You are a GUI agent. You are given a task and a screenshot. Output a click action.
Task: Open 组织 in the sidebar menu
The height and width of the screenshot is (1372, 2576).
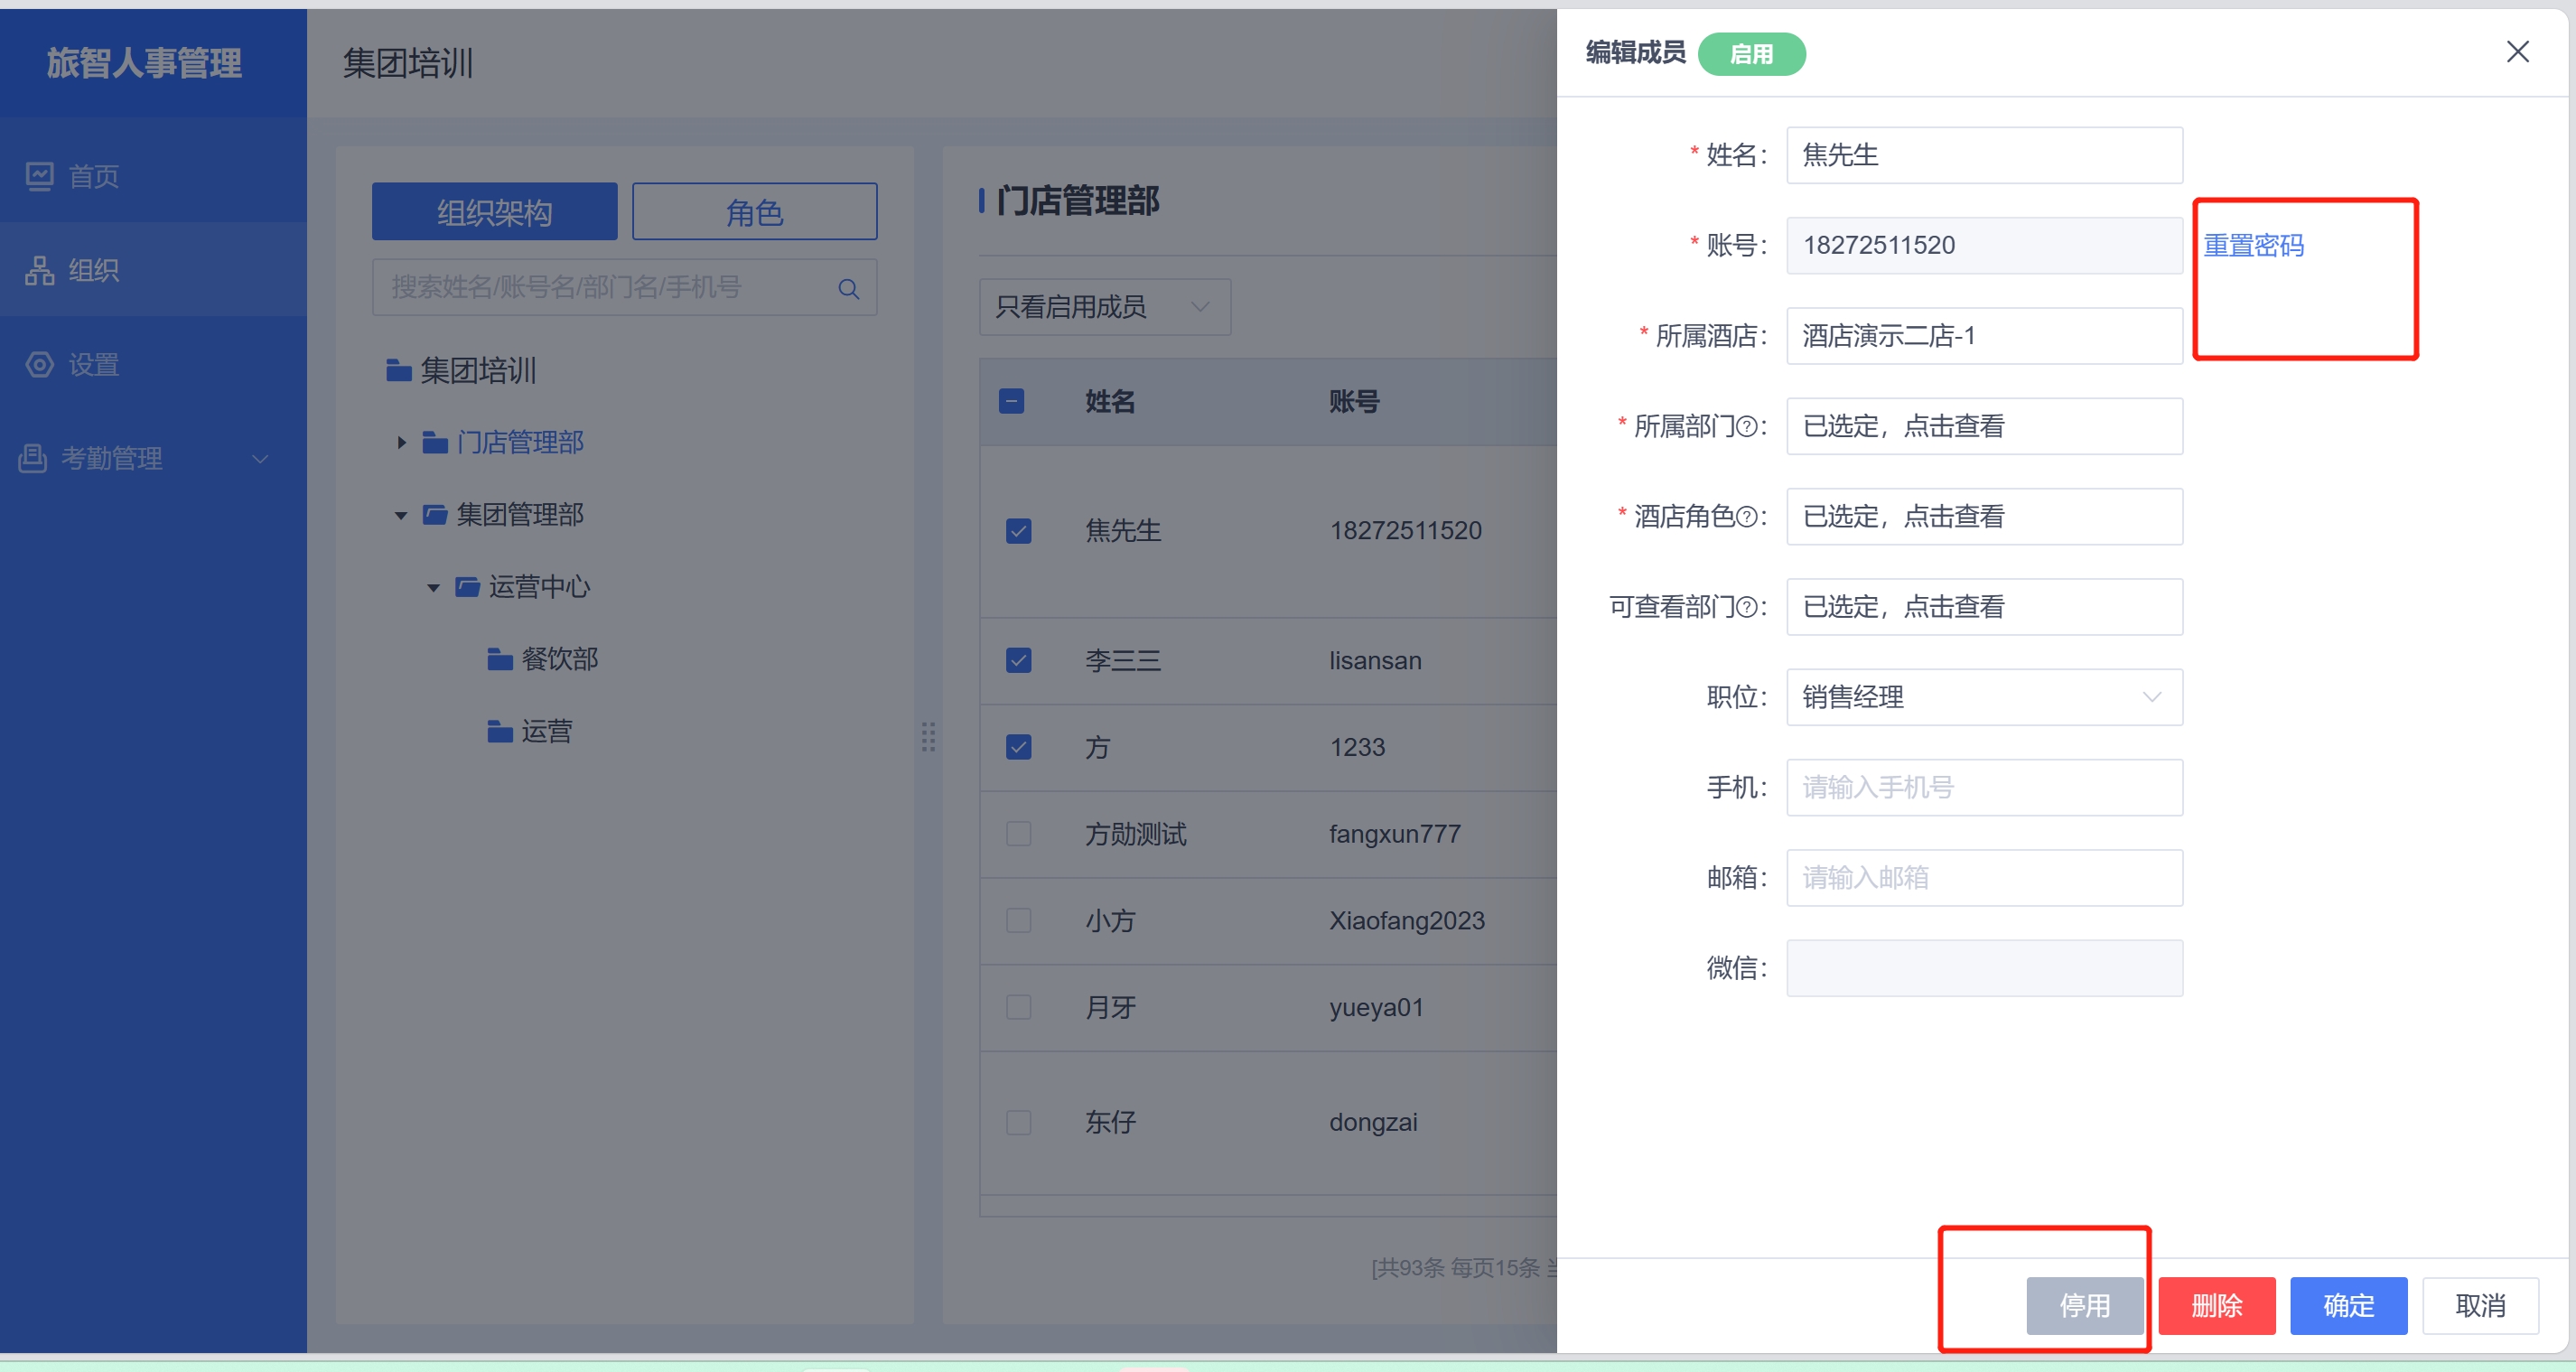pyautogui.click(x=153, y=270)
